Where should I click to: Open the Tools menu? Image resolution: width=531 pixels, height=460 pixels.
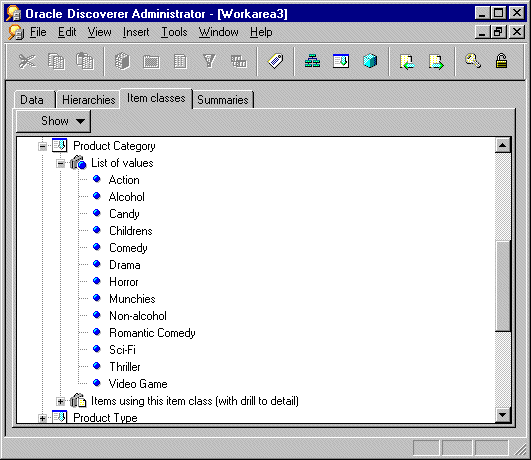tap(174, 32)
